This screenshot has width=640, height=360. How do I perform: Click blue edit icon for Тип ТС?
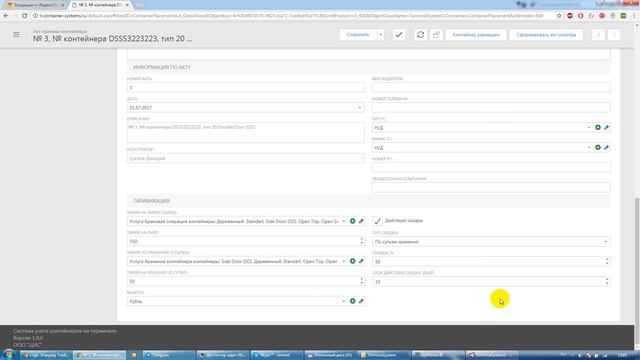pyautogui.click(x=606, y=127)
